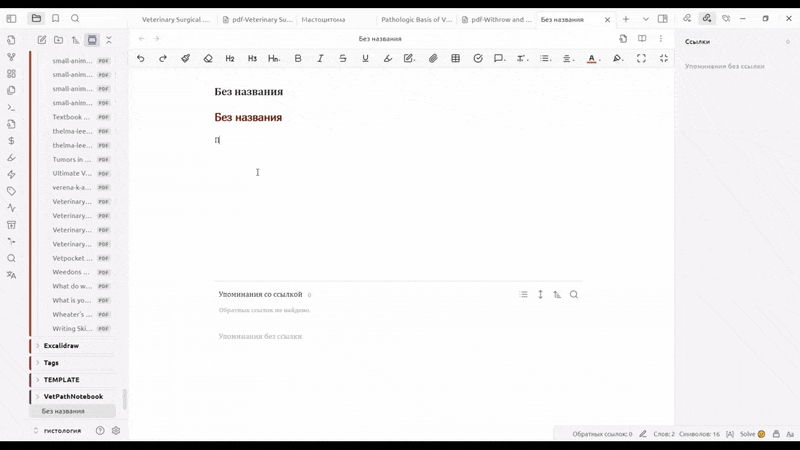
Task: Create a new folder
Action: (x=59, y=40)
